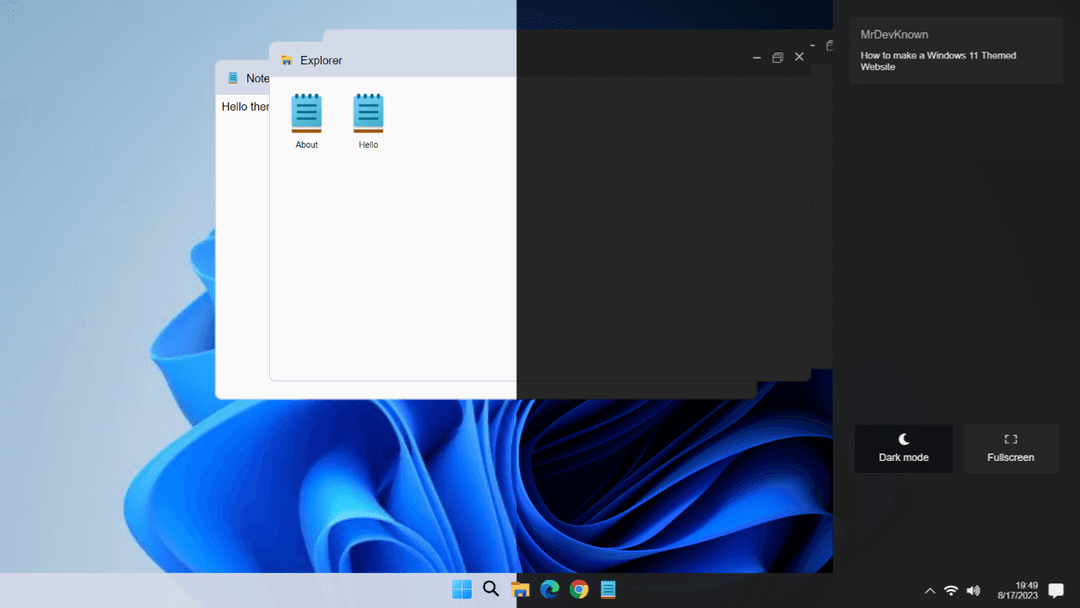Screen dimensions: 1080x608
Task: Open Microsoft Edge from the taskbar
Action: (x=550, y=589)
